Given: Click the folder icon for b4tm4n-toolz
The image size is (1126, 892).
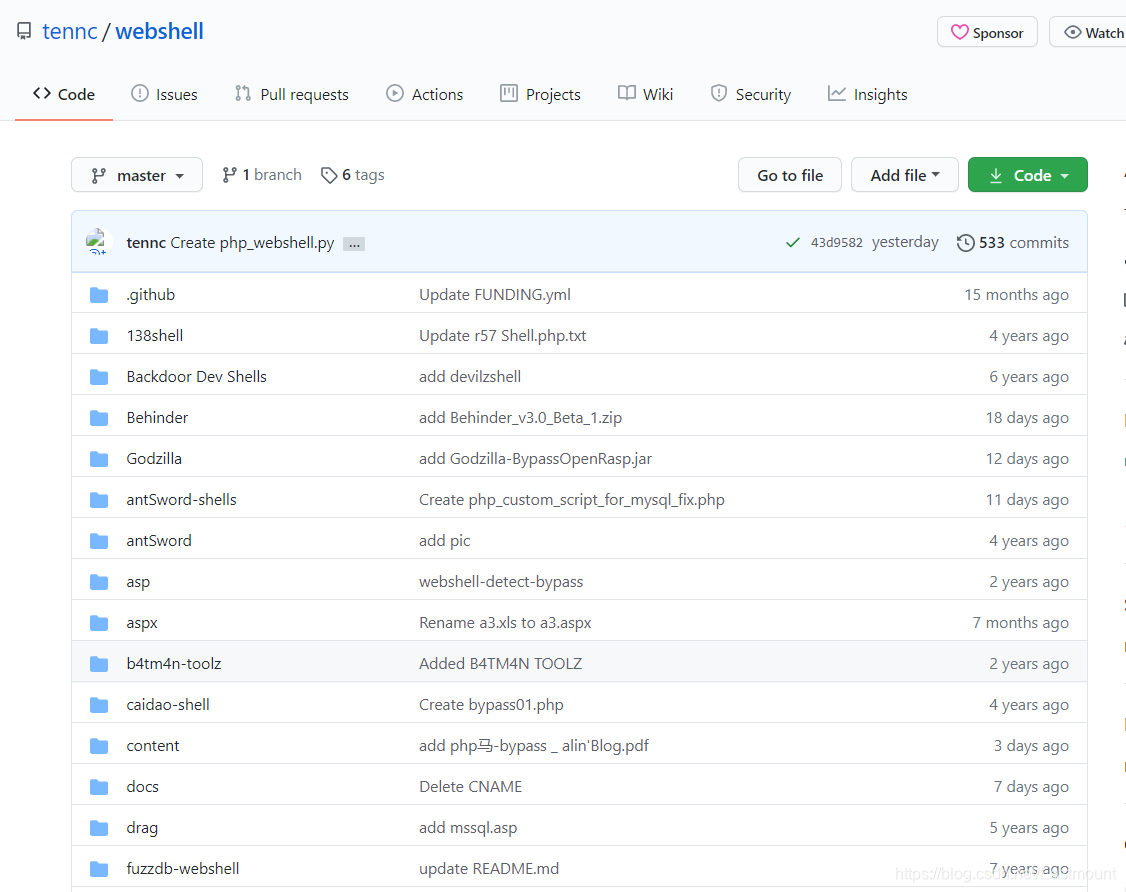Looking at the screenshot, I should 99,664.
